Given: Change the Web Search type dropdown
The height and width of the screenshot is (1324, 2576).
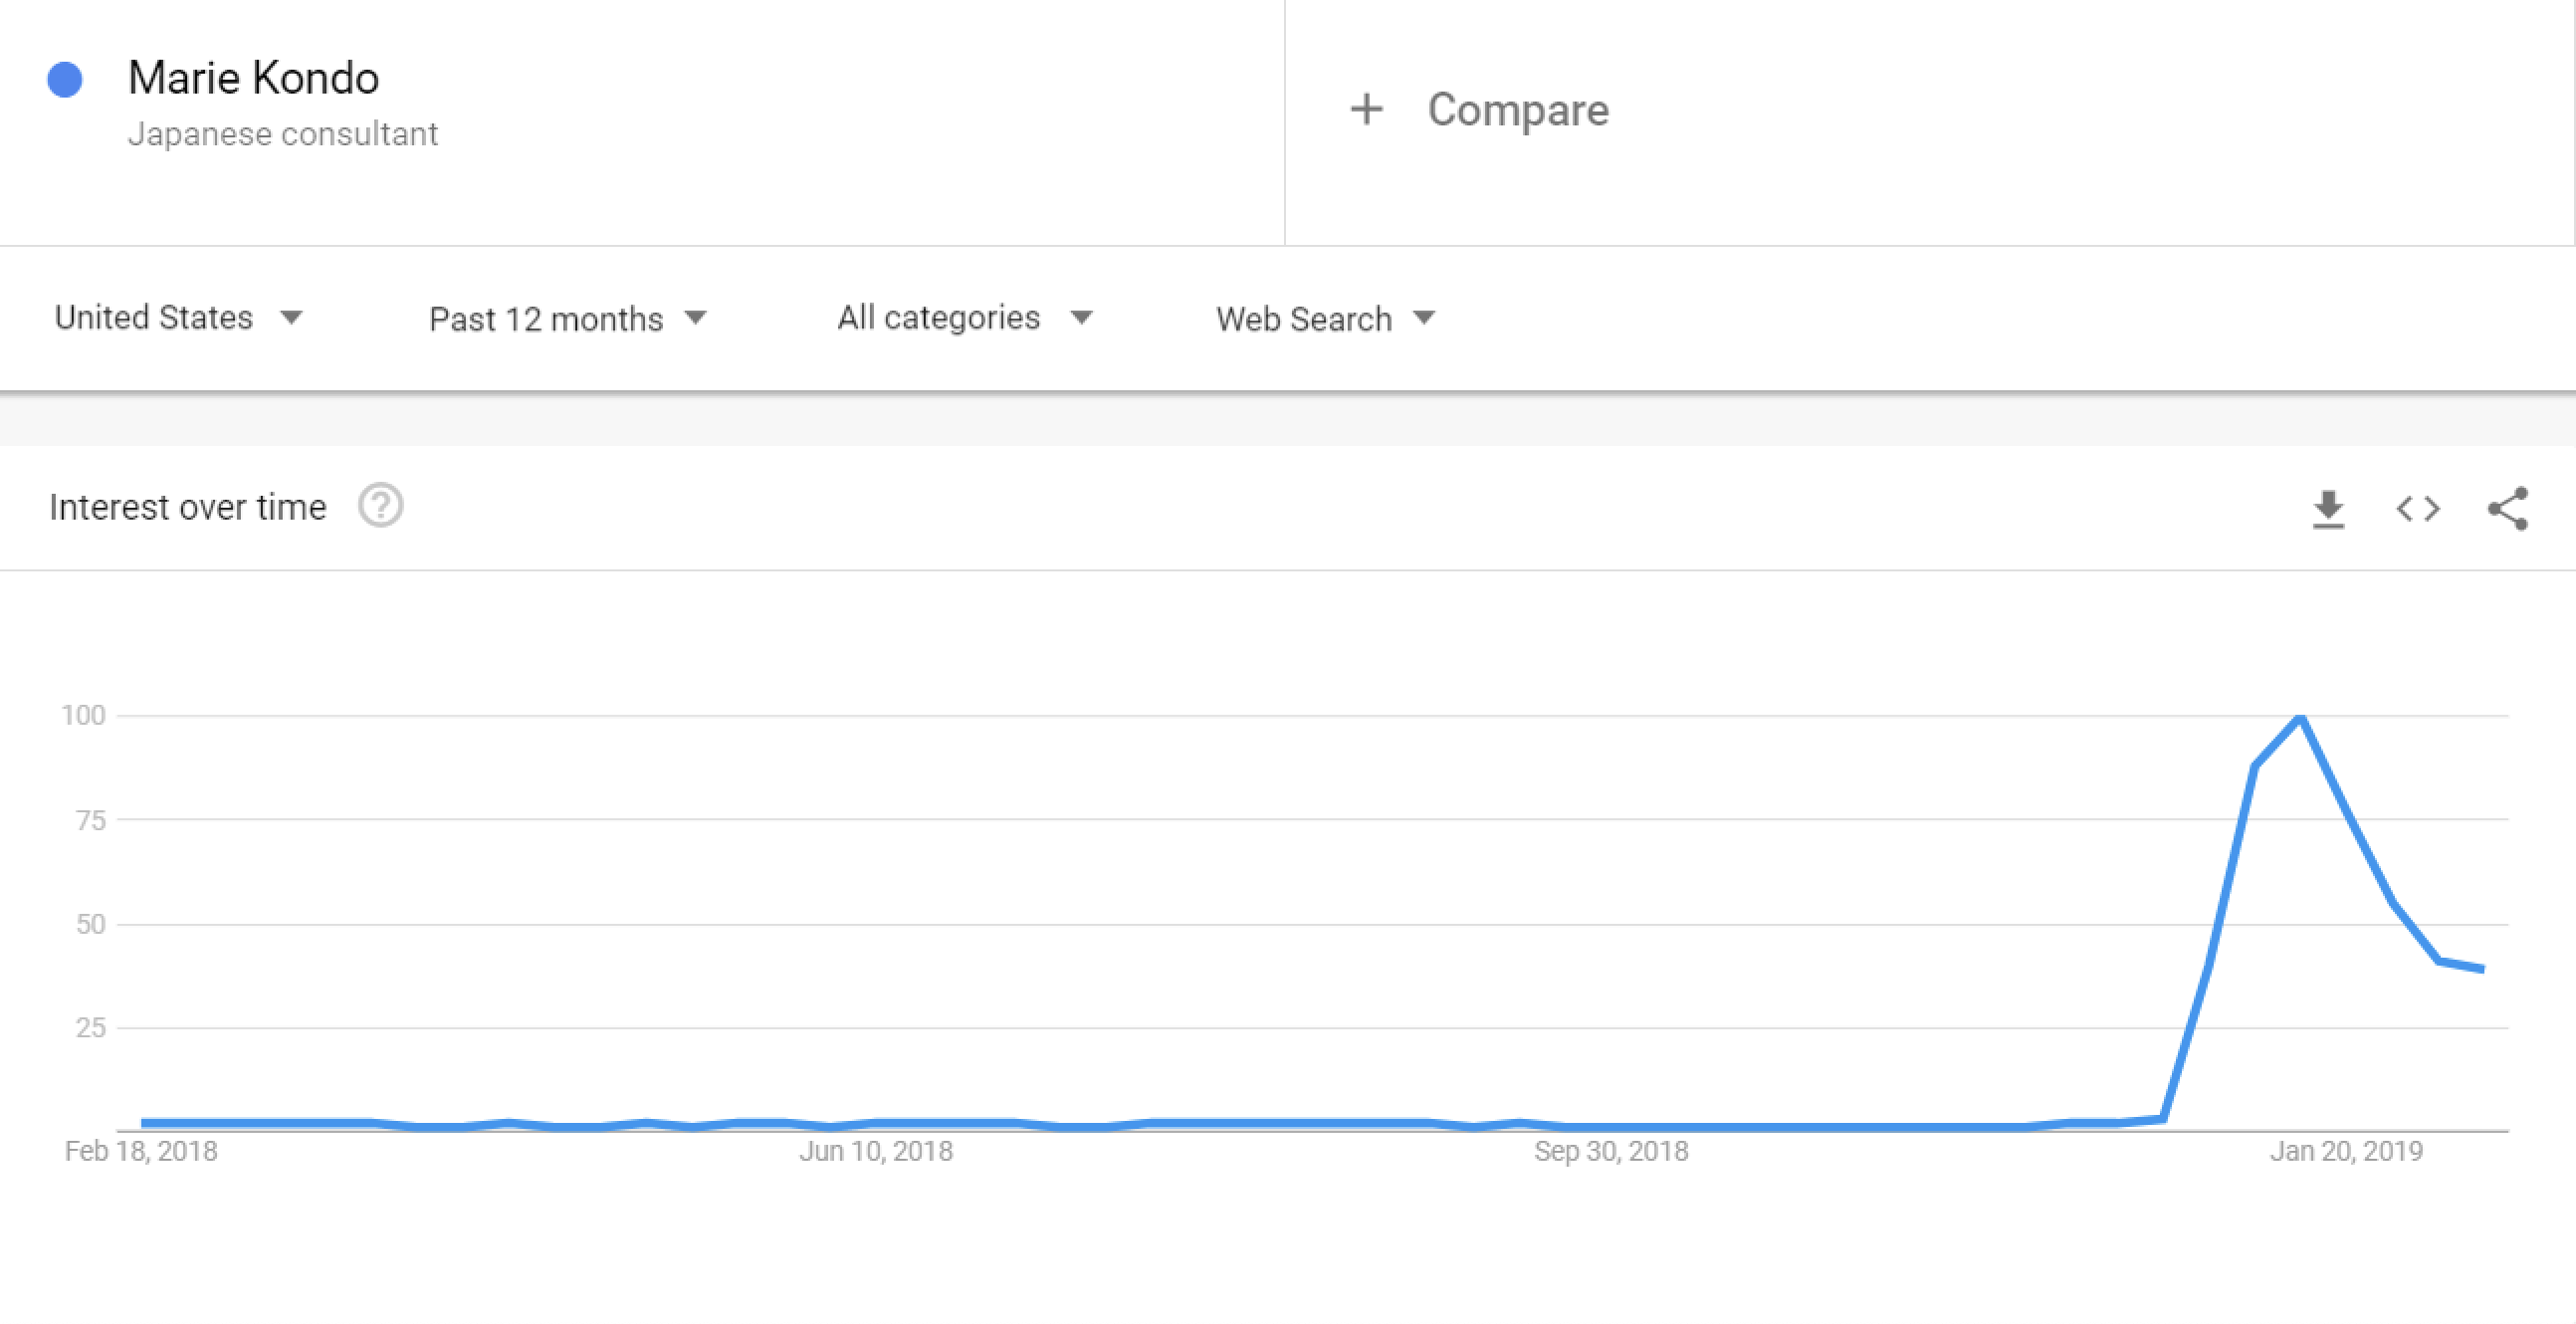Looking at the screenshot, I should click(1325, 319).
